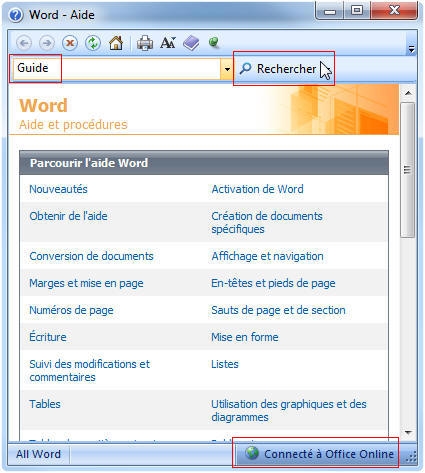Click the scrollbar up arrow
Screen dimensions: 425x473
point(408,93)
